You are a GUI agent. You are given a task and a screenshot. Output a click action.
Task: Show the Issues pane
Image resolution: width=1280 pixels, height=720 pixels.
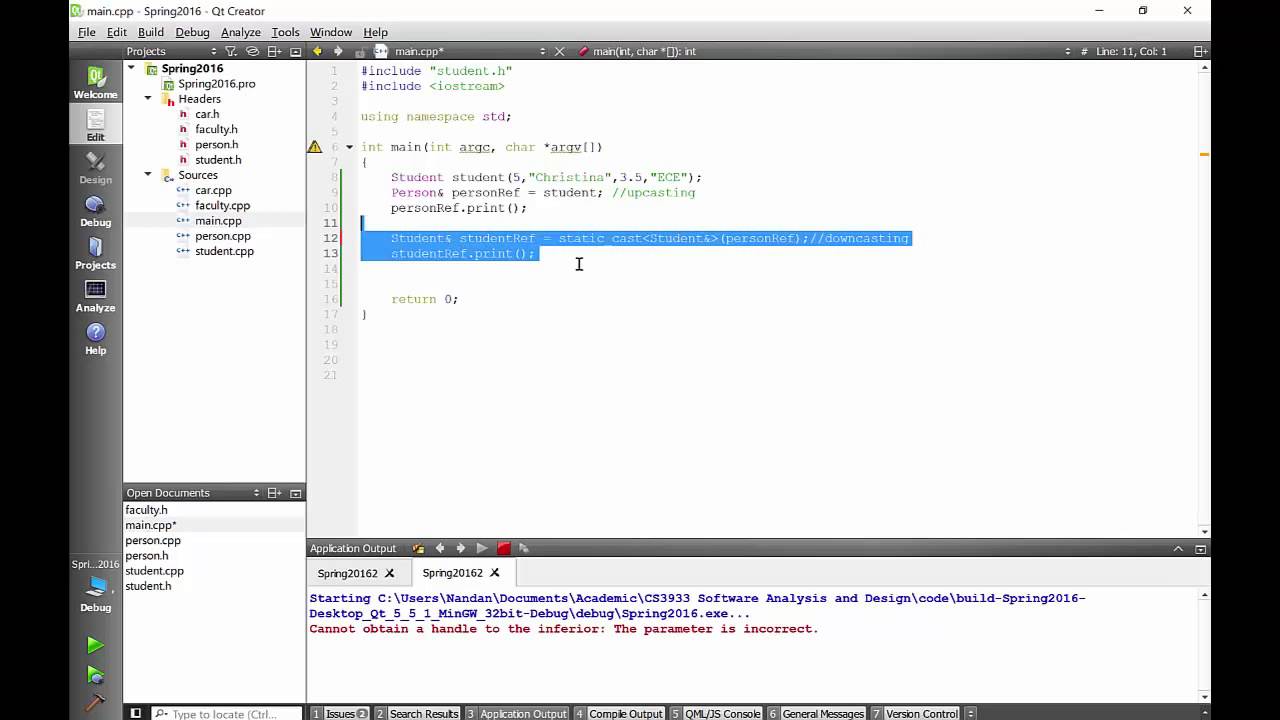[340, 713]
